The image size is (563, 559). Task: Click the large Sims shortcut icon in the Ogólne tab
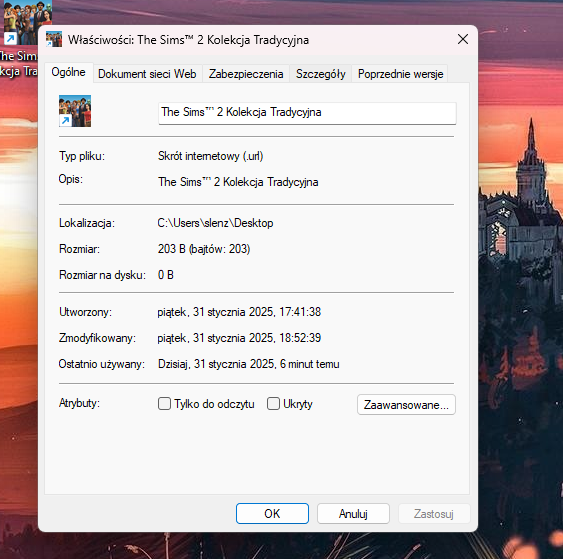click(75, 111)
